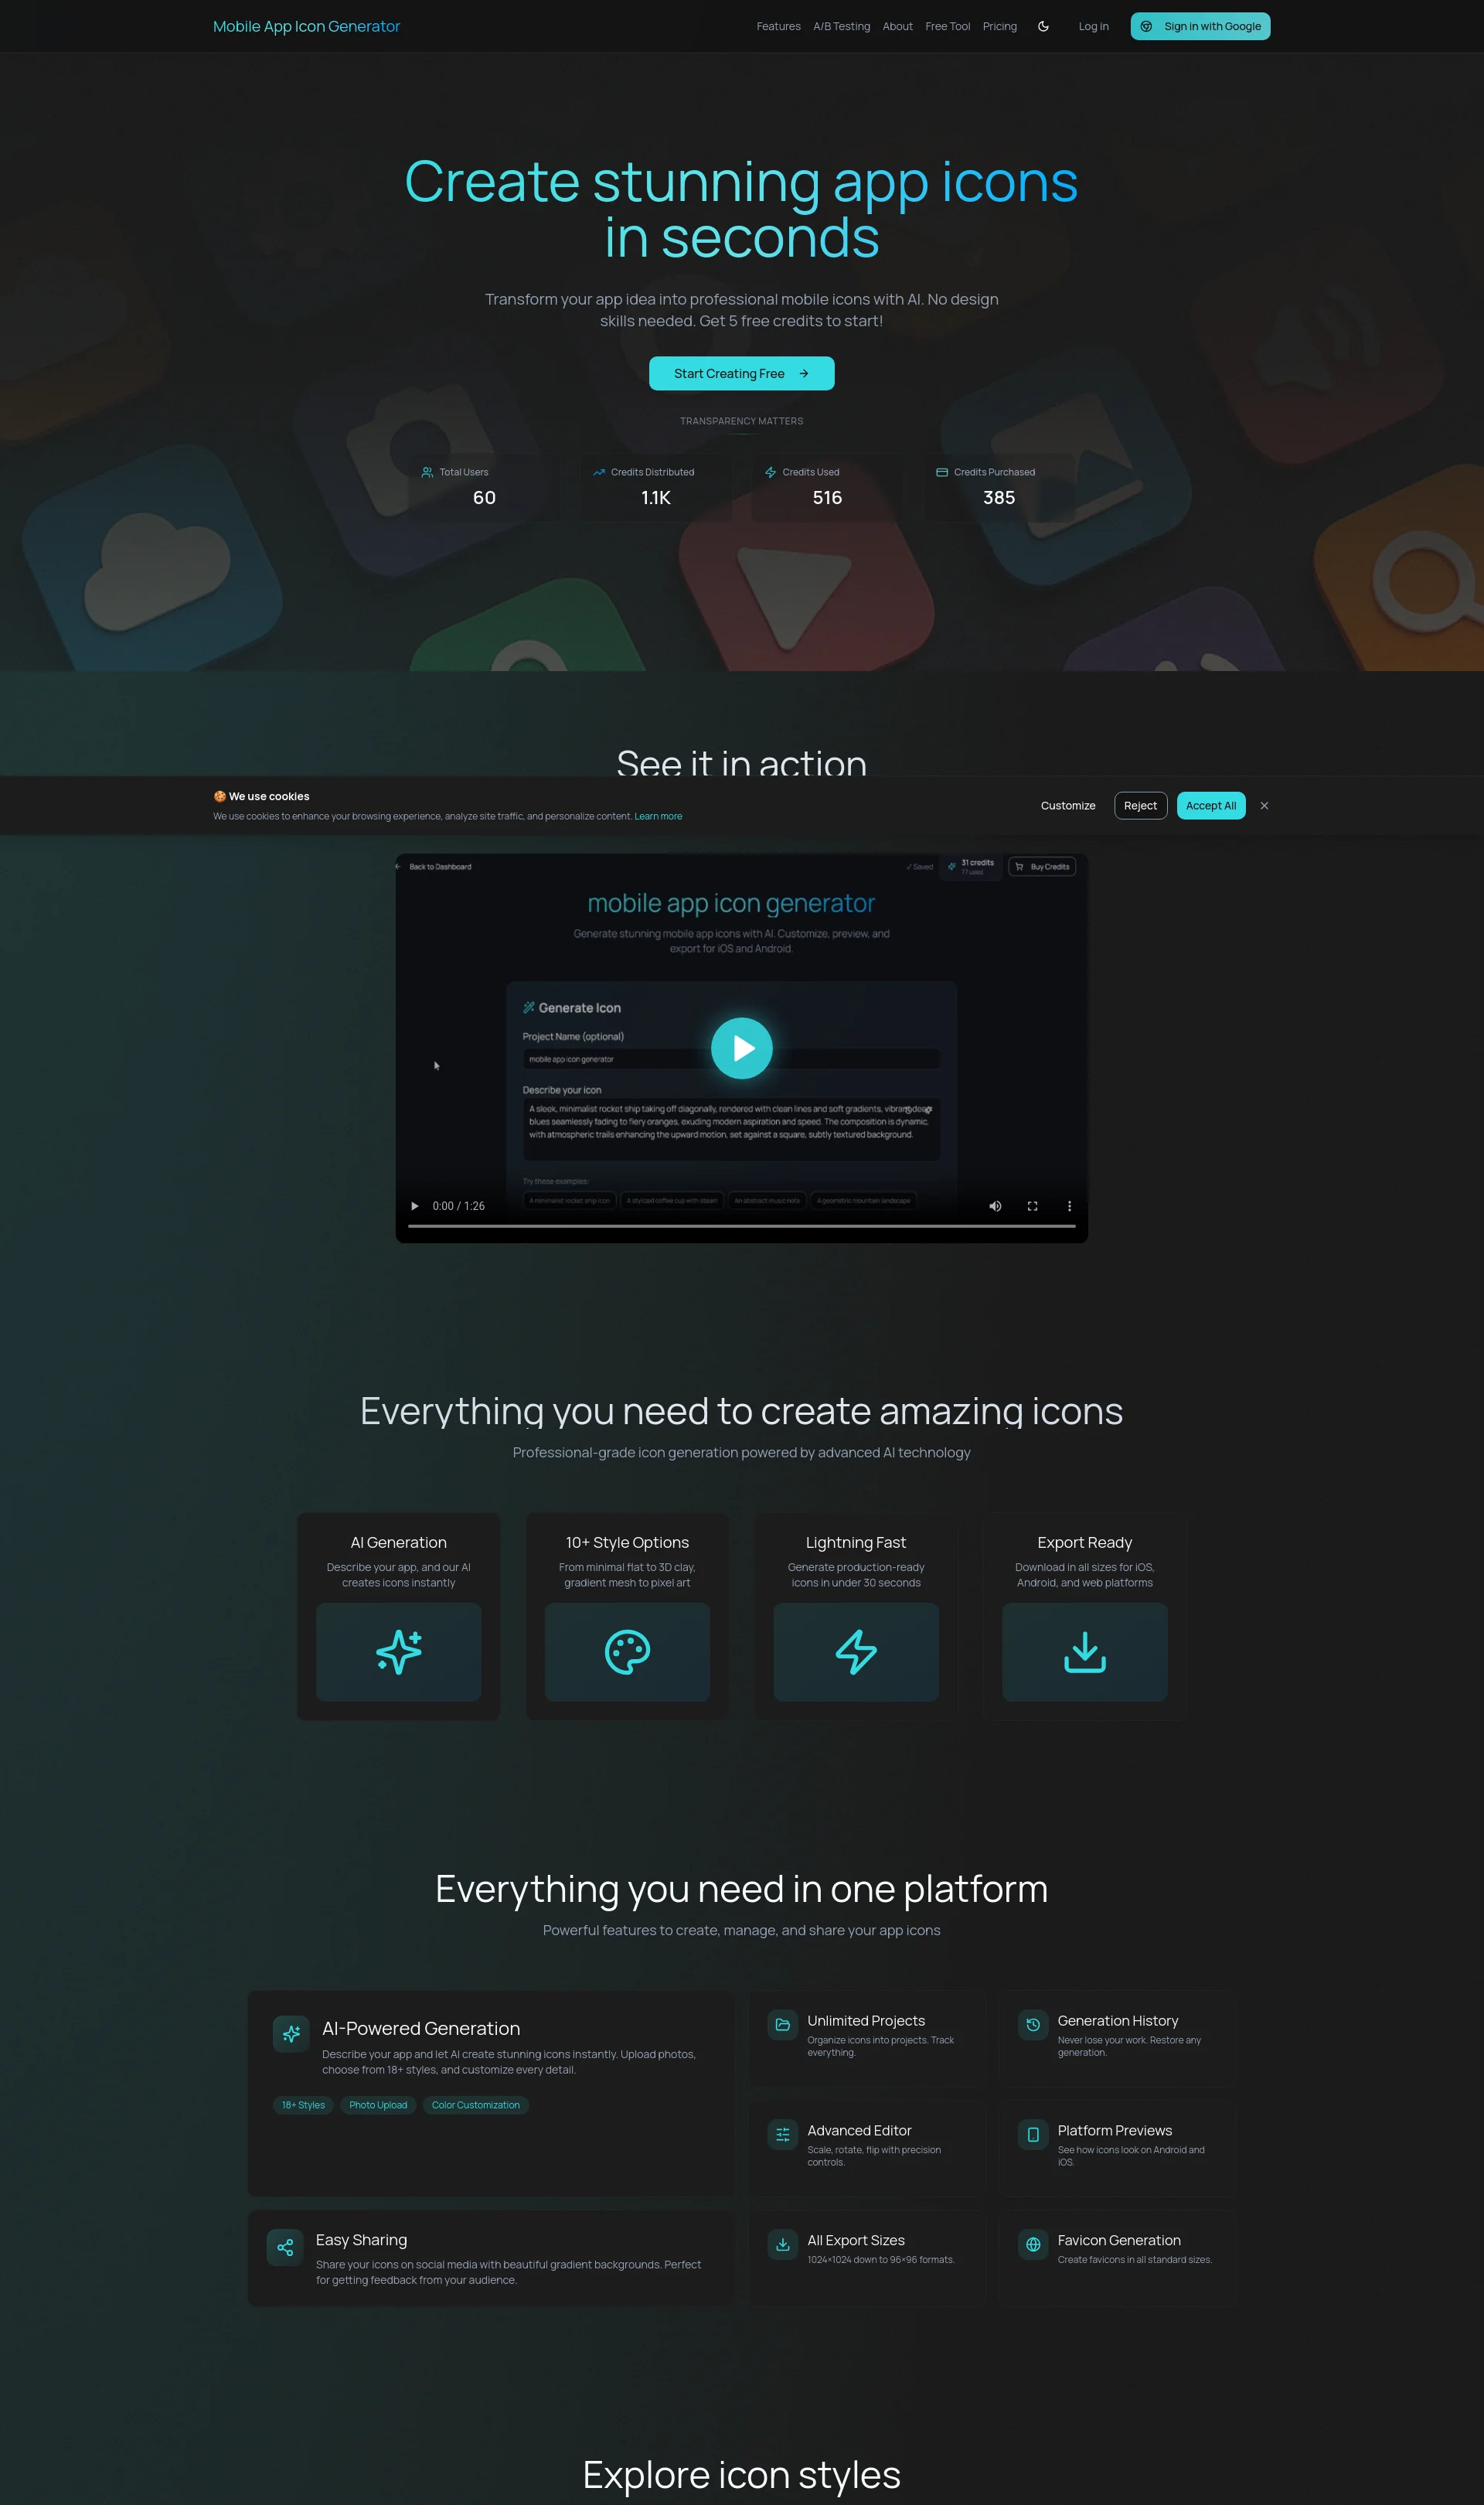The width and height of the screenshot is (1484, 2505).
Task: Click the AI-Powered Generation magic wand icon
Action: click(290, 2034)
